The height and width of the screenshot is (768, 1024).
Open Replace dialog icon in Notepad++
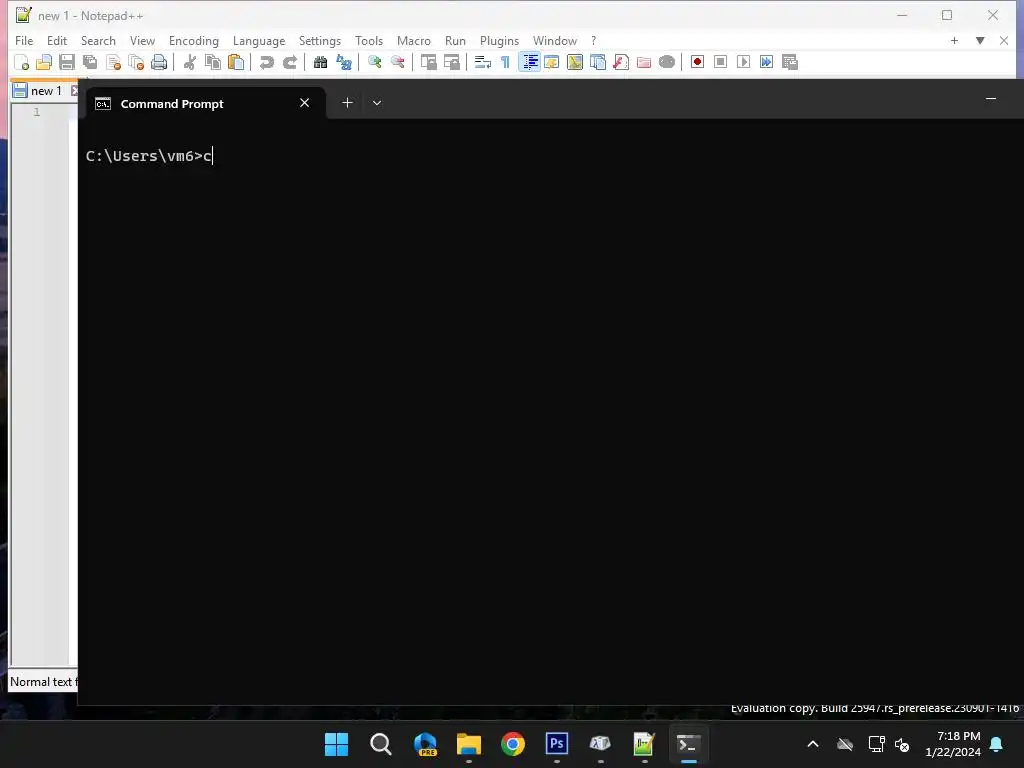(x=344, y=62)
